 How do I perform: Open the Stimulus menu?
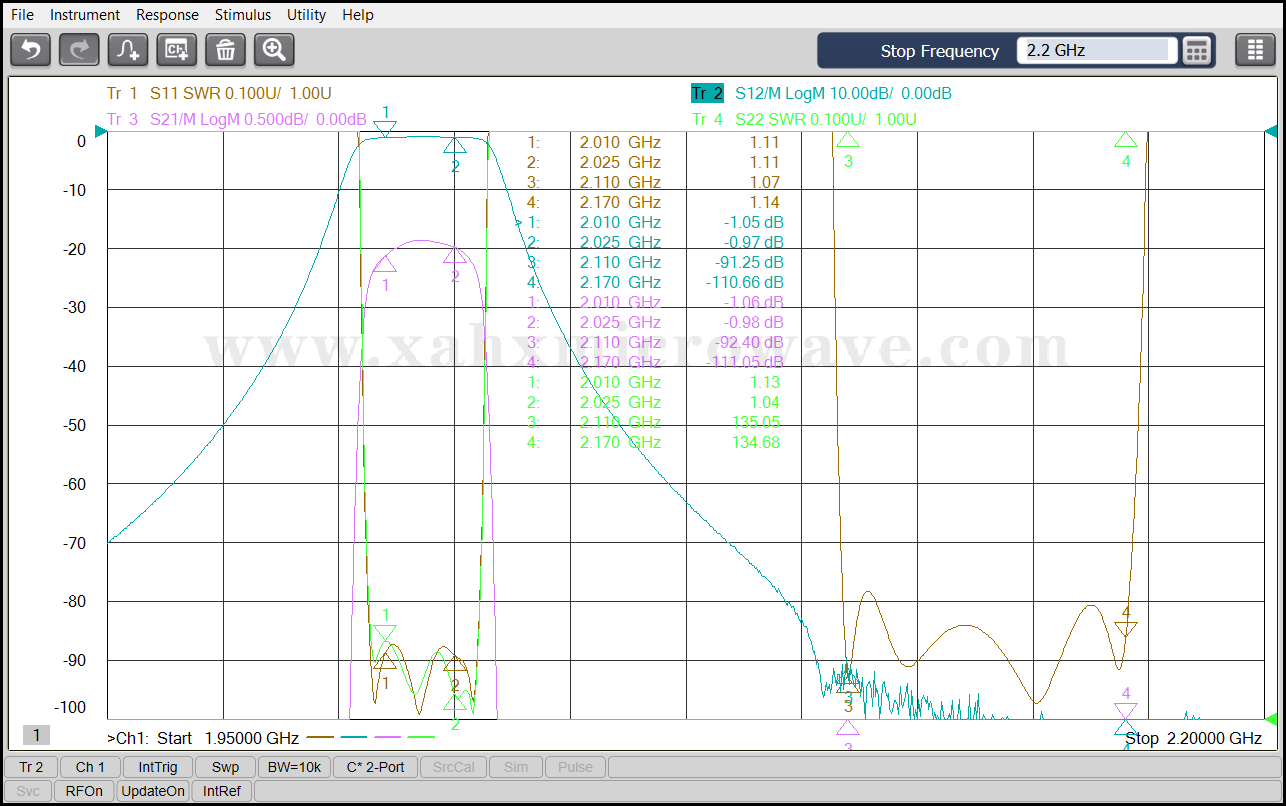[x=243, y=15]
